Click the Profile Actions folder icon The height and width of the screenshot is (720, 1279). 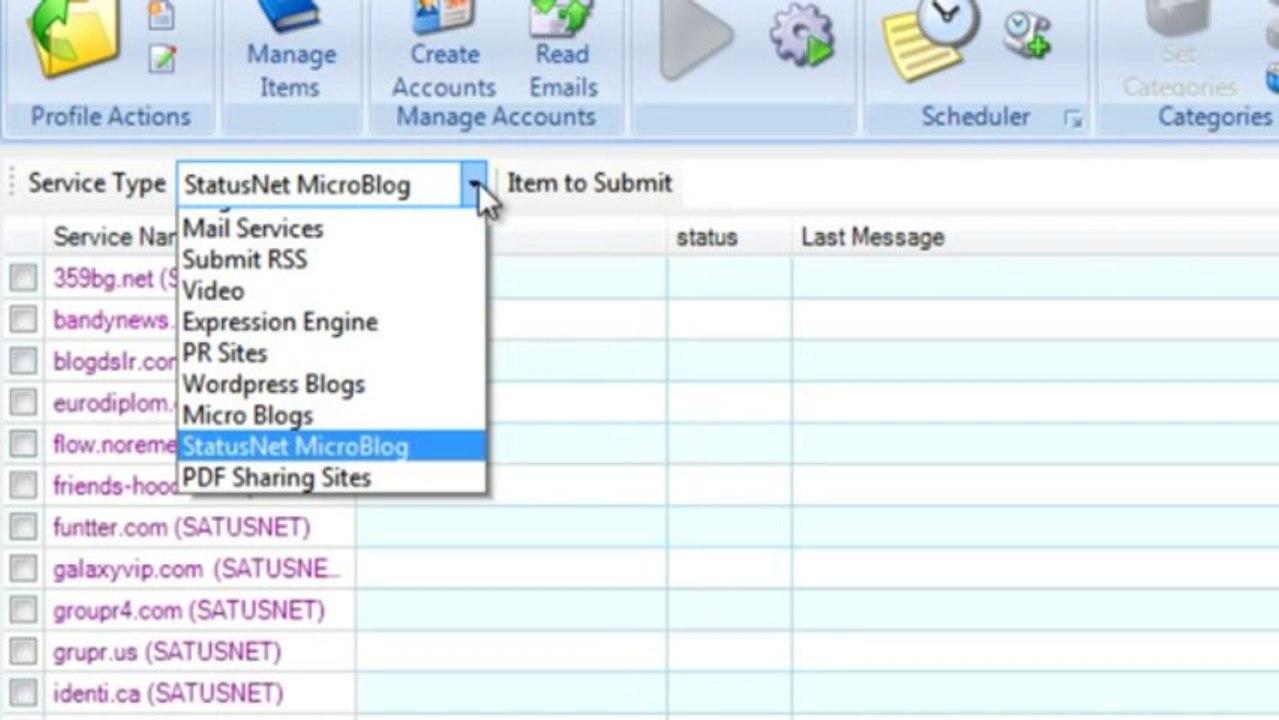[74, 38]
